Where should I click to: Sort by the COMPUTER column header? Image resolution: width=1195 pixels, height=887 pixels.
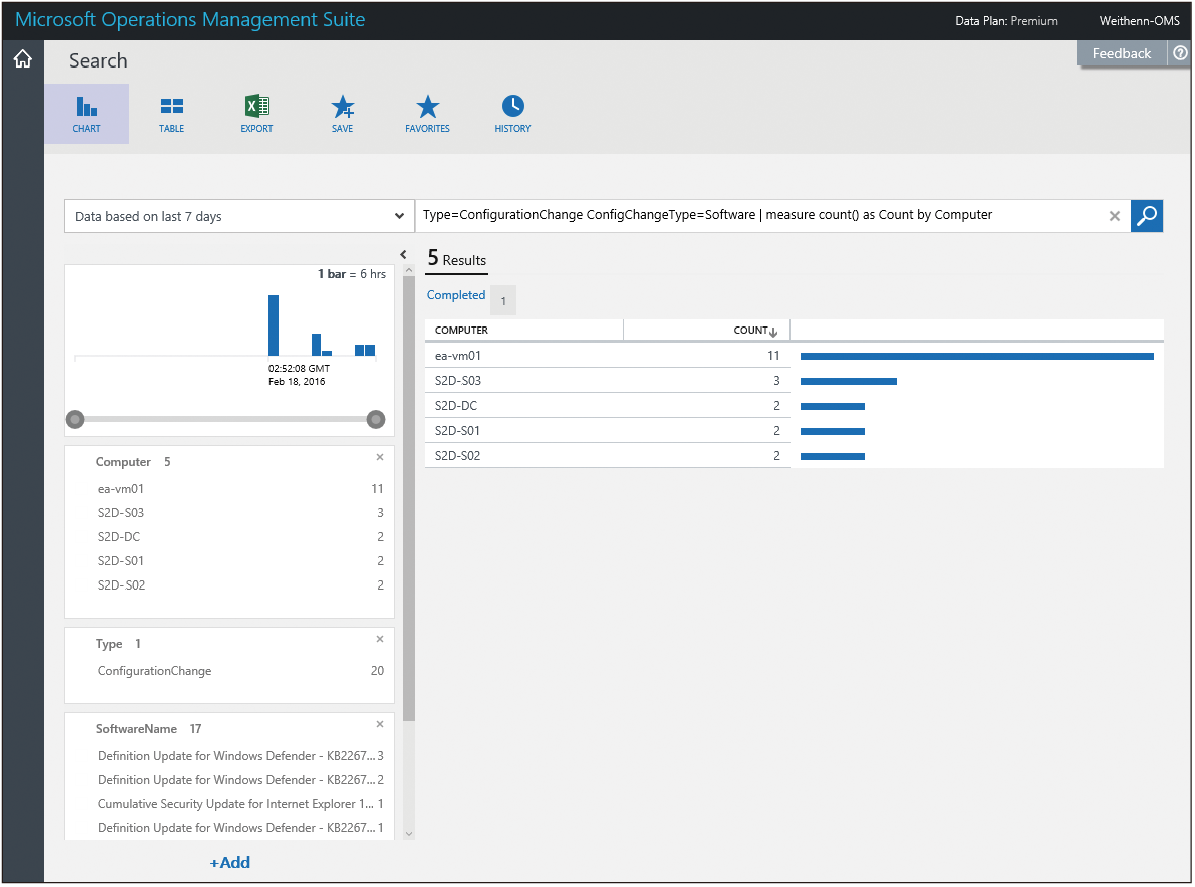[x=461, y=330]
